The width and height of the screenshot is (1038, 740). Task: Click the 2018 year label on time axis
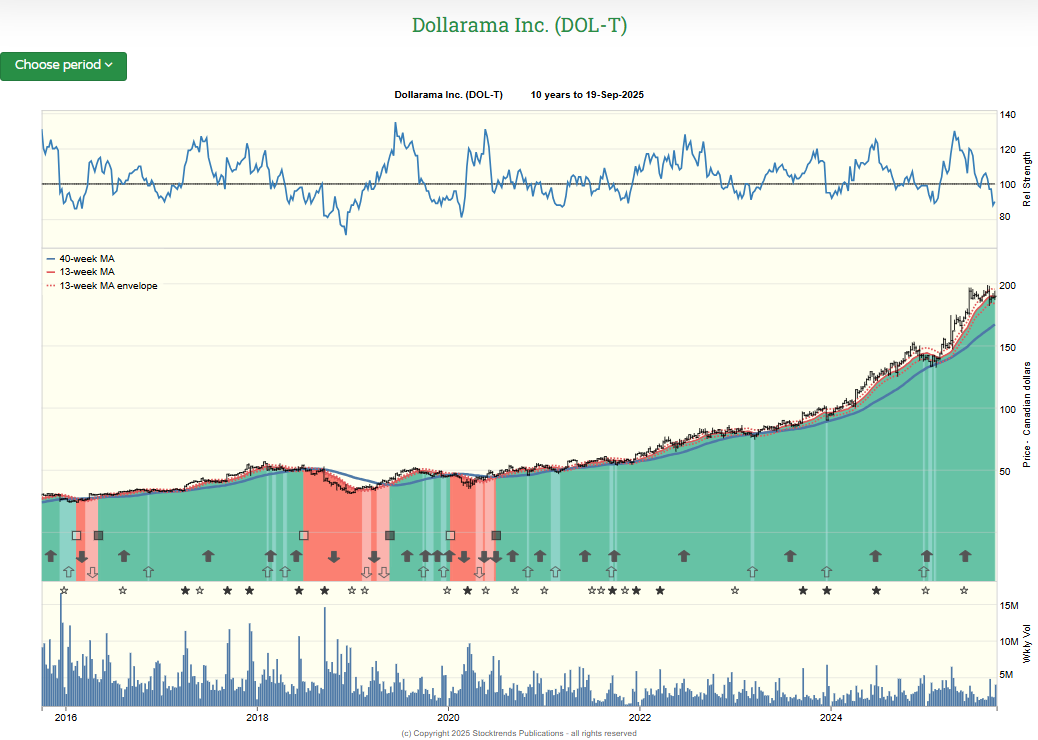pyautogui.click(x=257, y=717)
